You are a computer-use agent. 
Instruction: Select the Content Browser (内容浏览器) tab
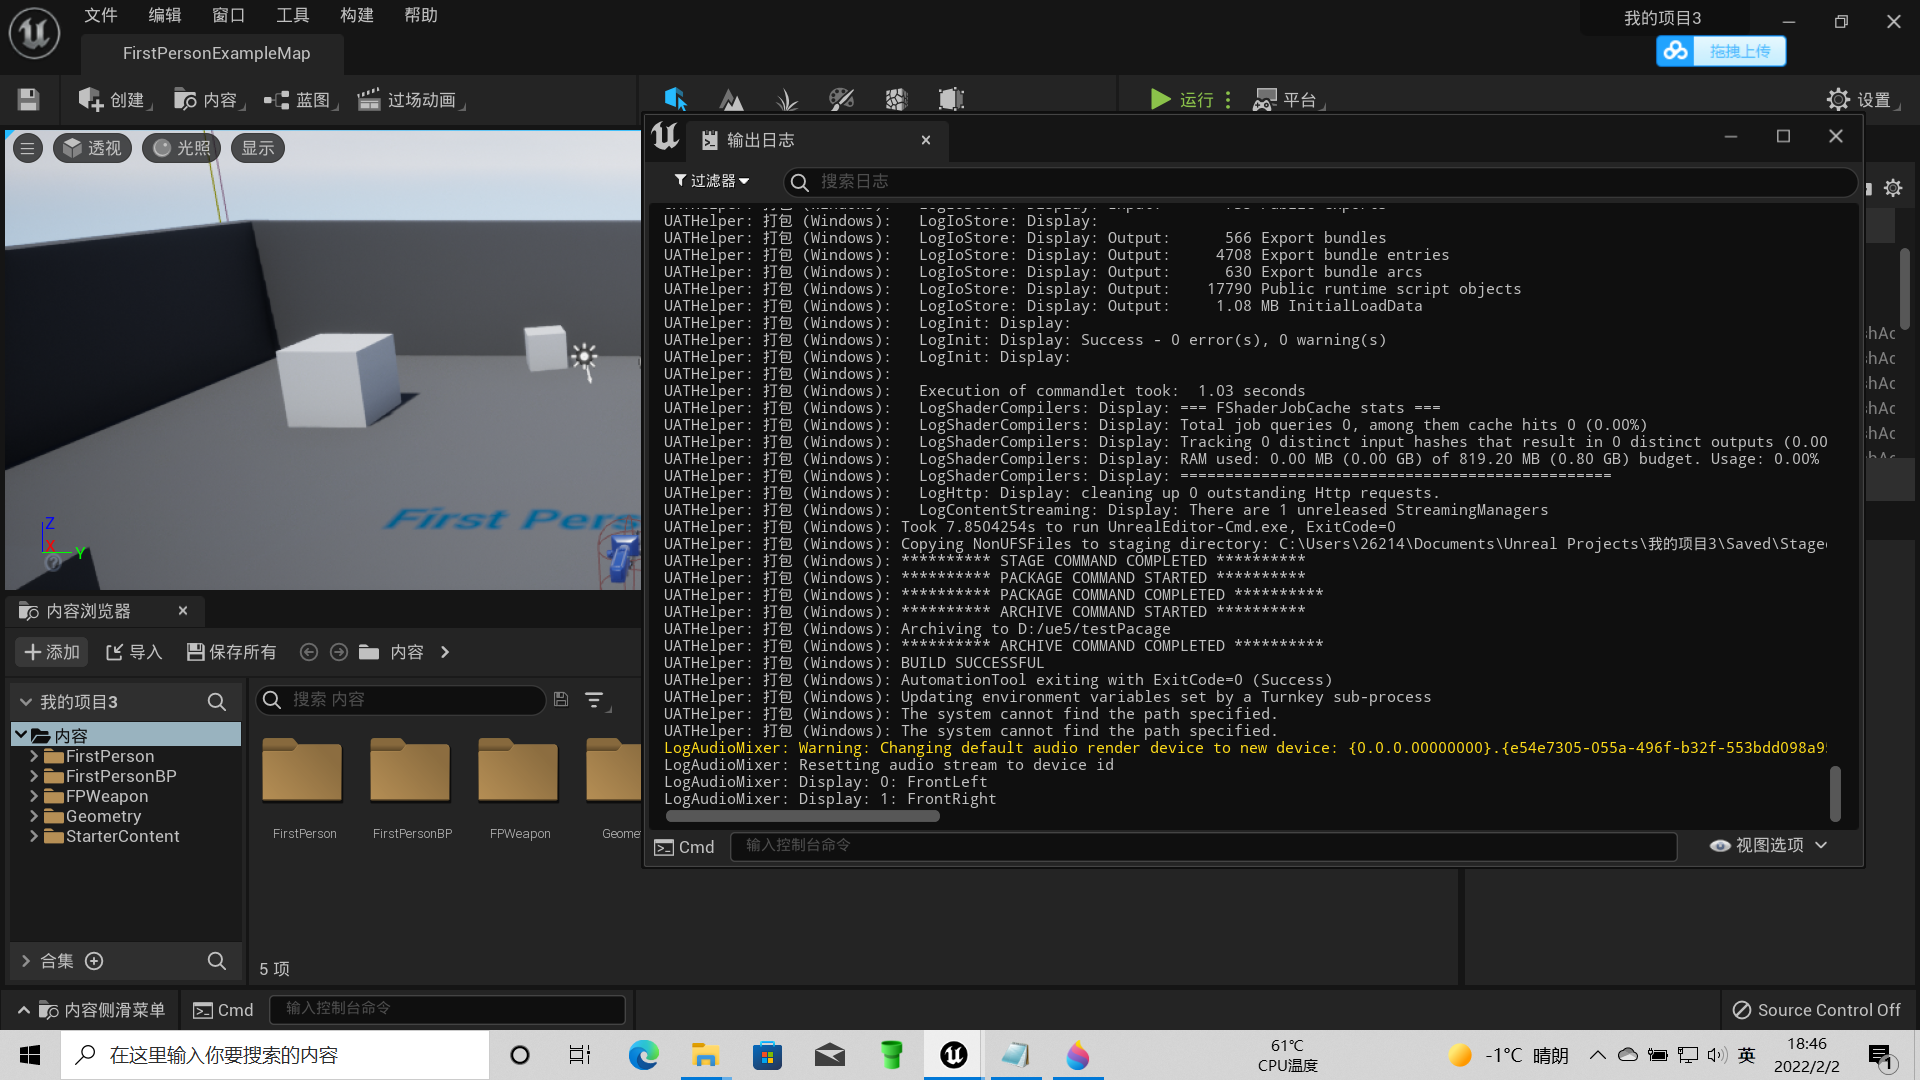click(x=105, y=611)
